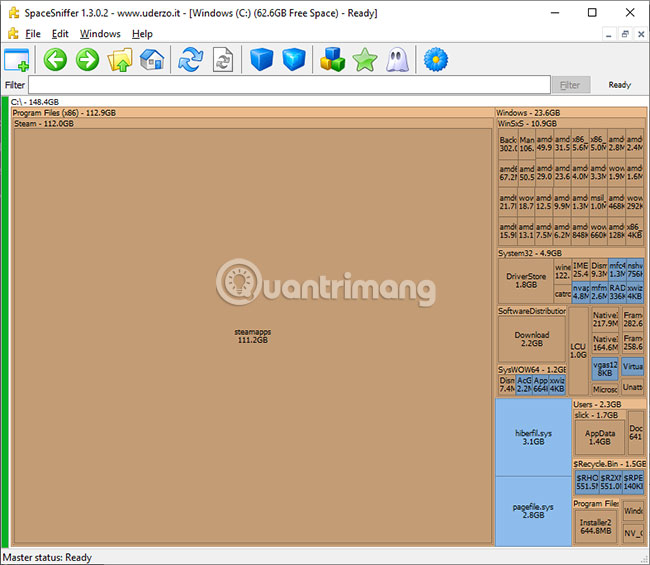
Task: Click the SoftwareDistribution folder header
Action: tap(532, 311)
